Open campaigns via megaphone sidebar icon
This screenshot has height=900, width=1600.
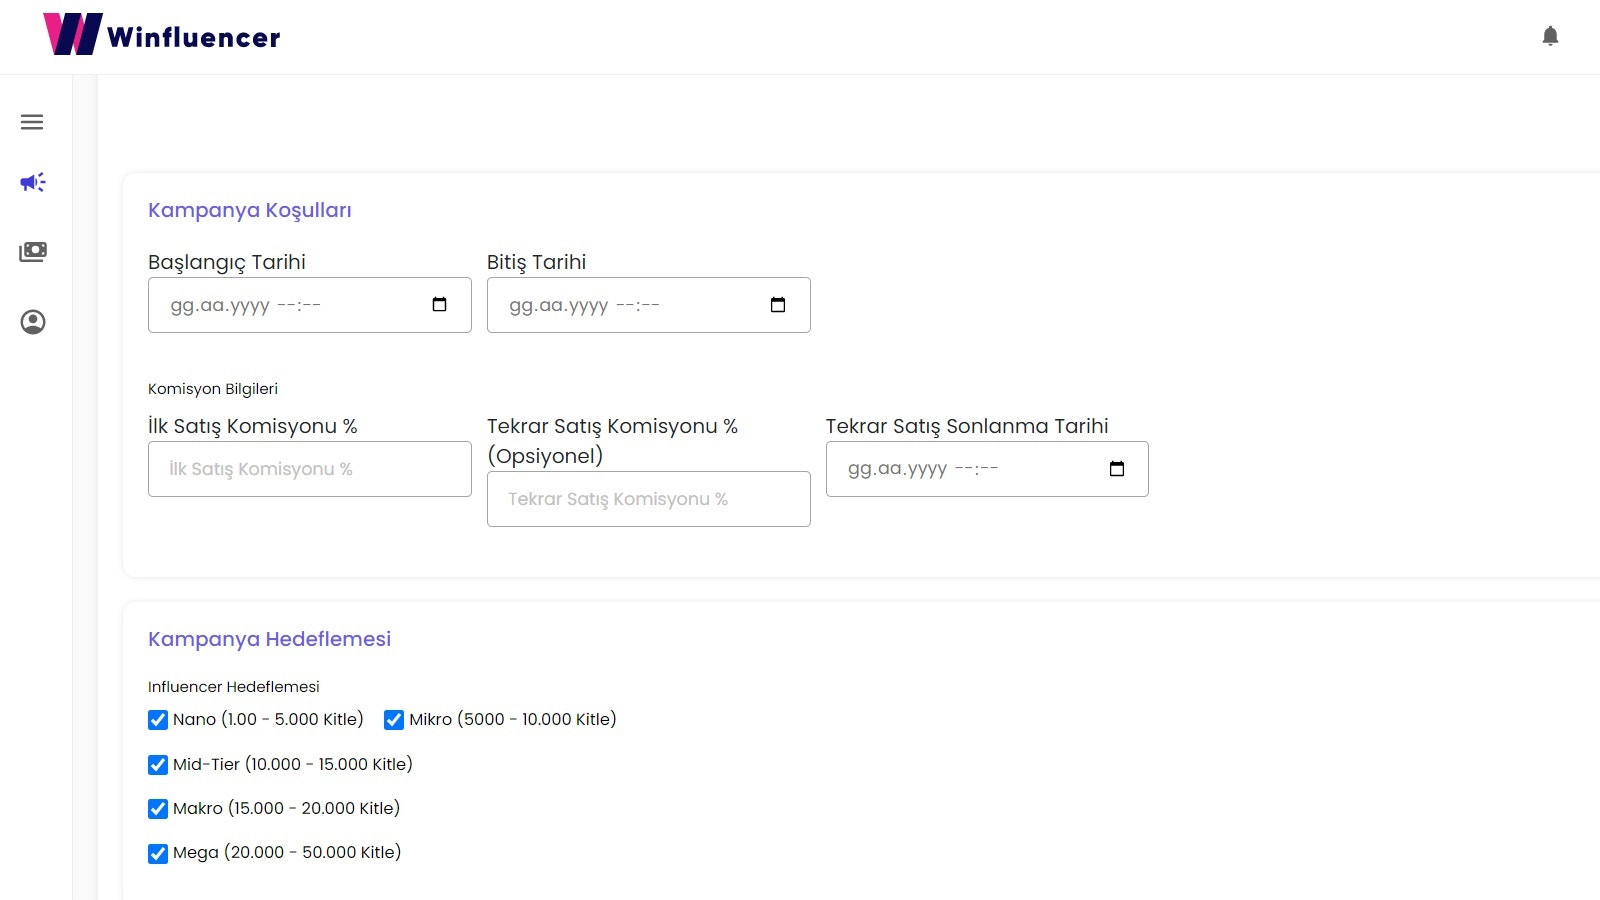click(x=32, y=182)
